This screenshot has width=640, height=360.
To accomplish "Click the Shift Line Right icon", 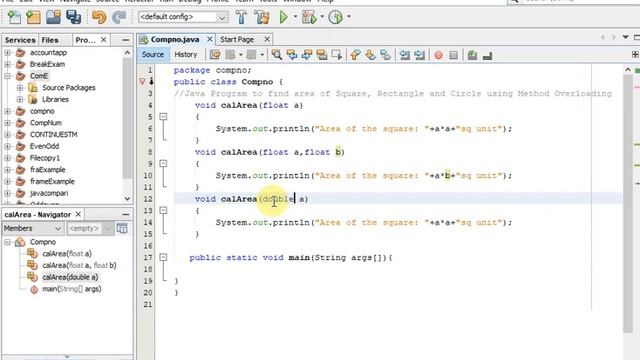I will (419, 55).
